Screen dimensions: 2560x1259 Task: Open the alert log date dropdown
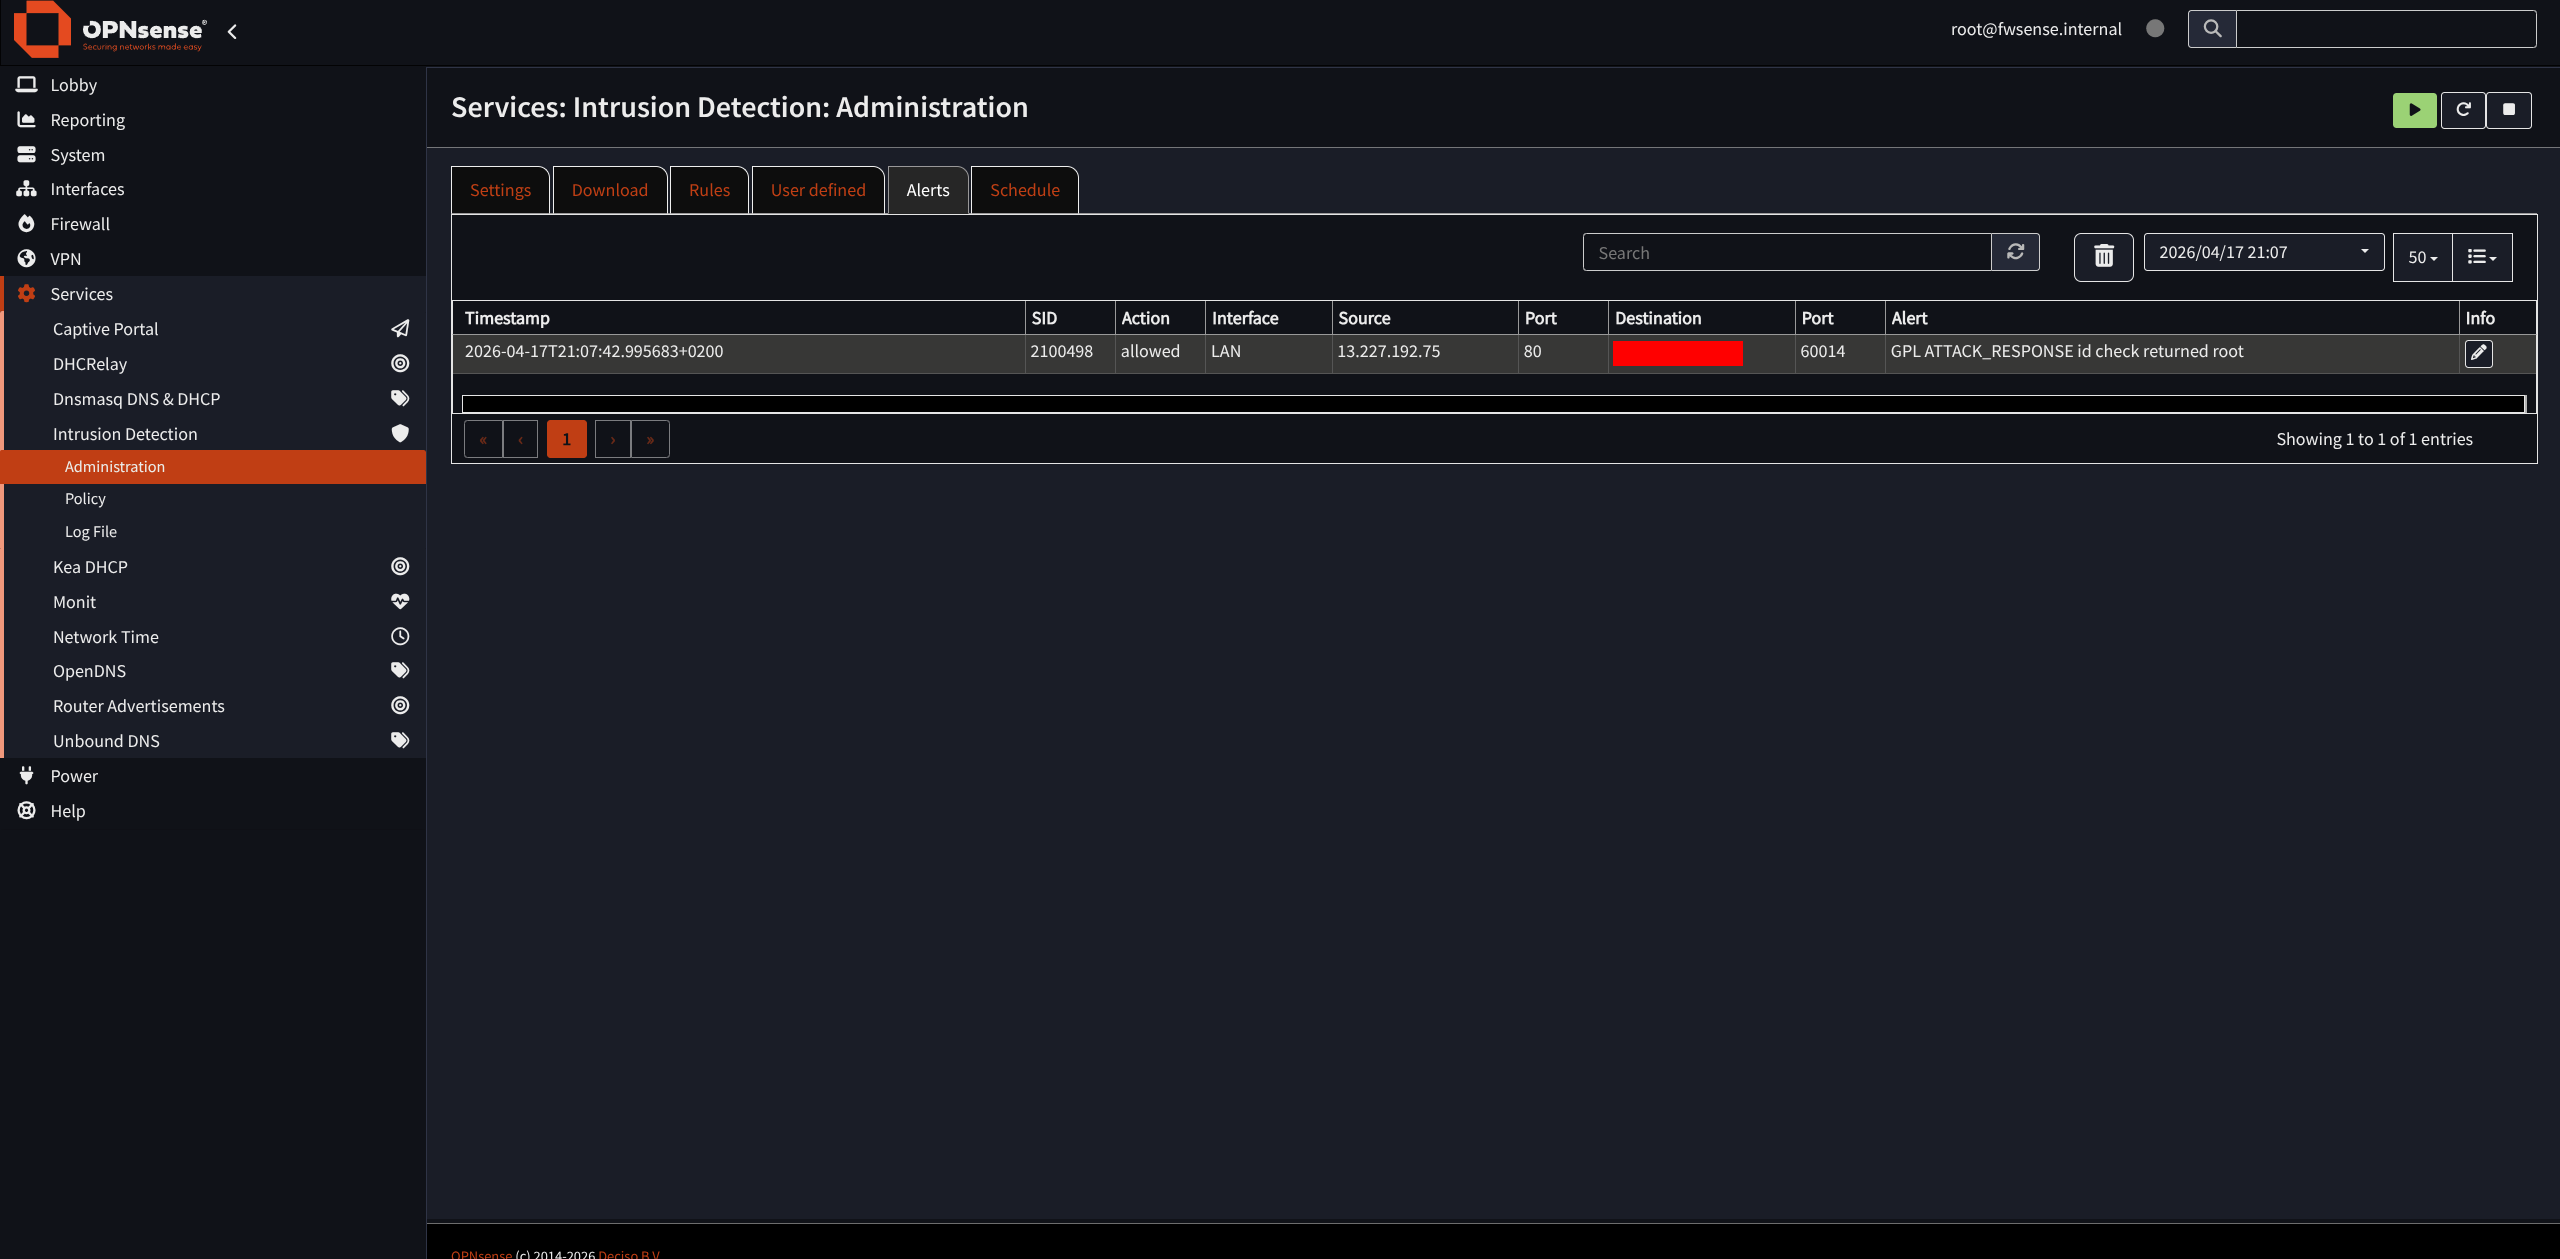pyautogui.click(x=2264, y=252)
